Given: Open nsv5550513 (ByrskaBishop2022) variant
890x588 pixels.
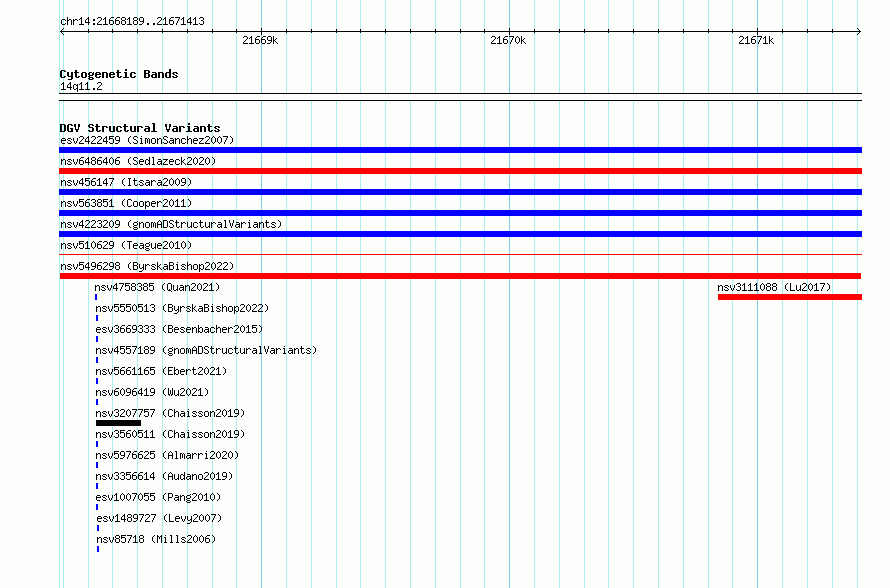Looking at the screenshot, I should [x=182, y=308].
